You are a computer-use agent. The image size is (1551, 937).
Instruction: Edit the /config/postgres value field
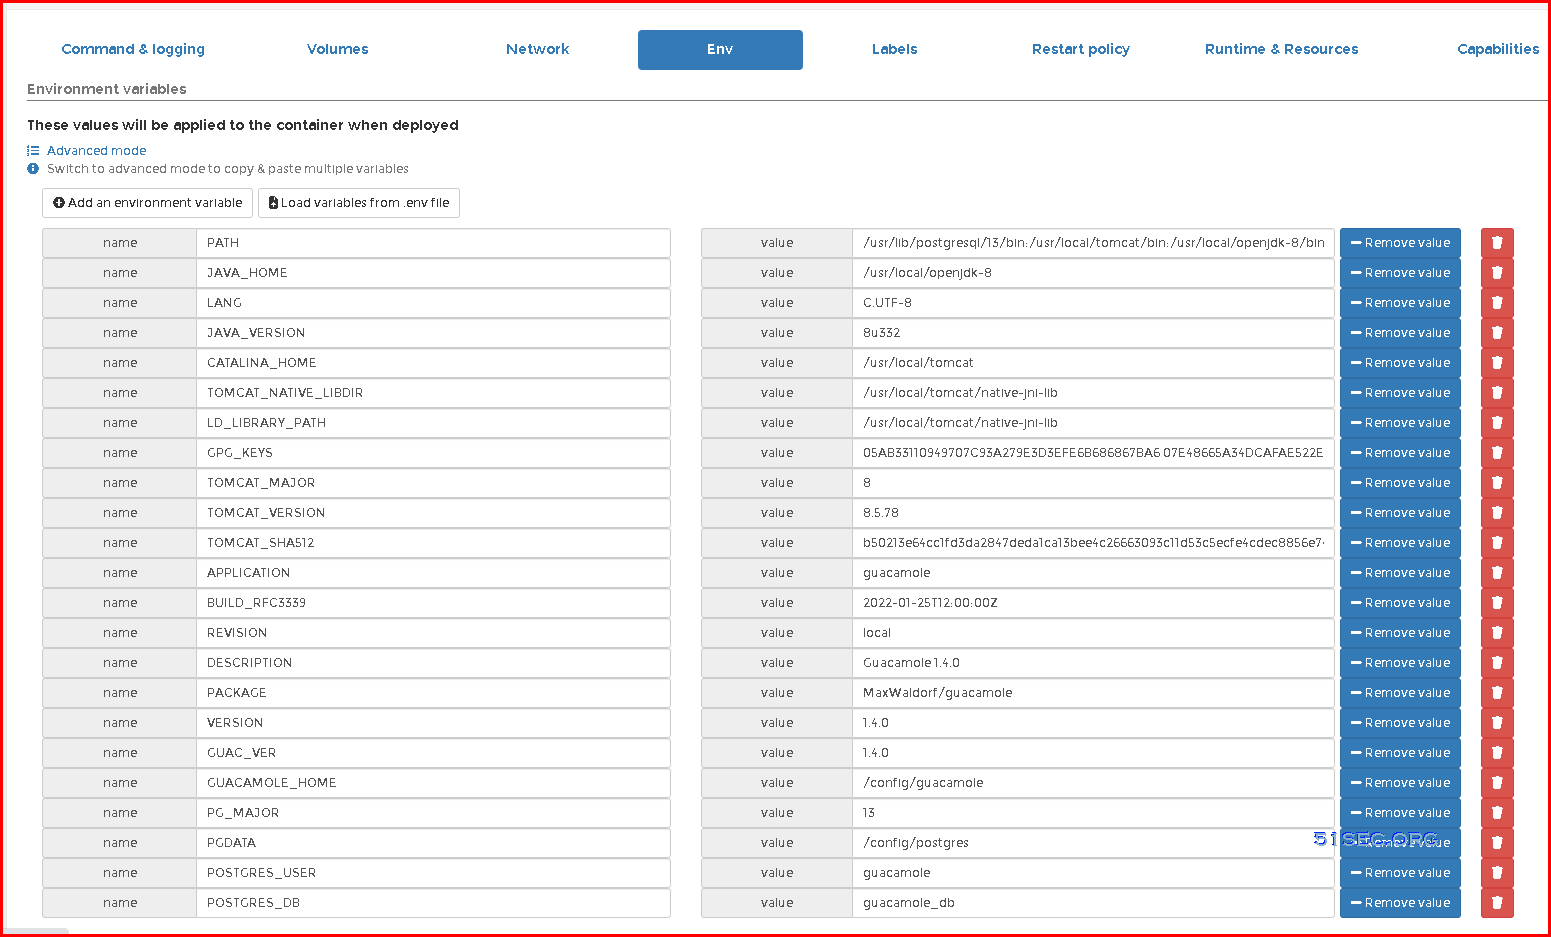click(1094, 843)
